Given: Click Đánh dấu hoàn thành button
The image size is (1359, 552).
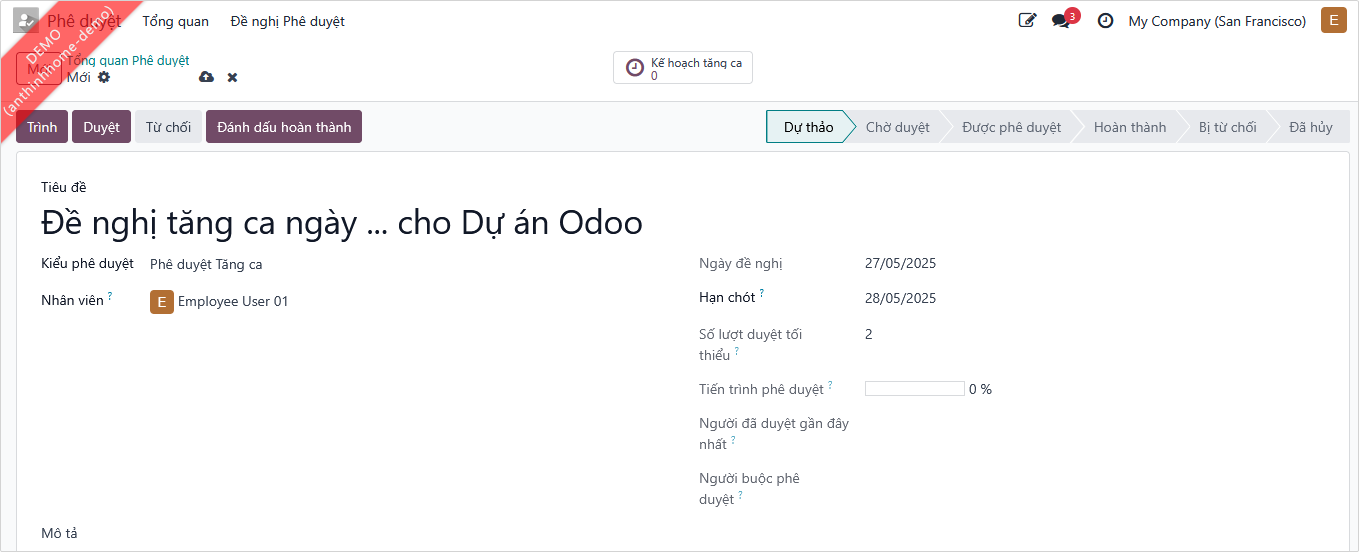Looking at the screenshot, I should 284,127.
